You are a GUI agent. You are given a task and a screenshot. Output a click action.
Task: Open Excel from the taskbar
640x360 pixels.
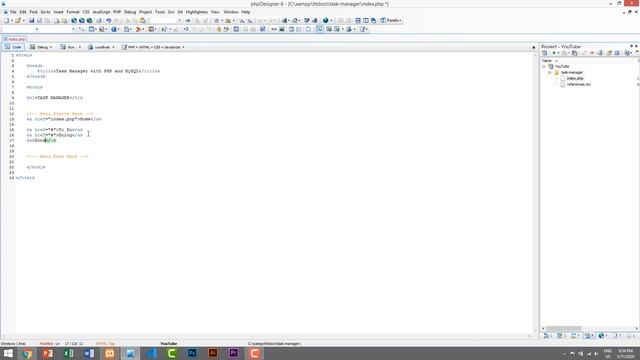click(68, 353)
